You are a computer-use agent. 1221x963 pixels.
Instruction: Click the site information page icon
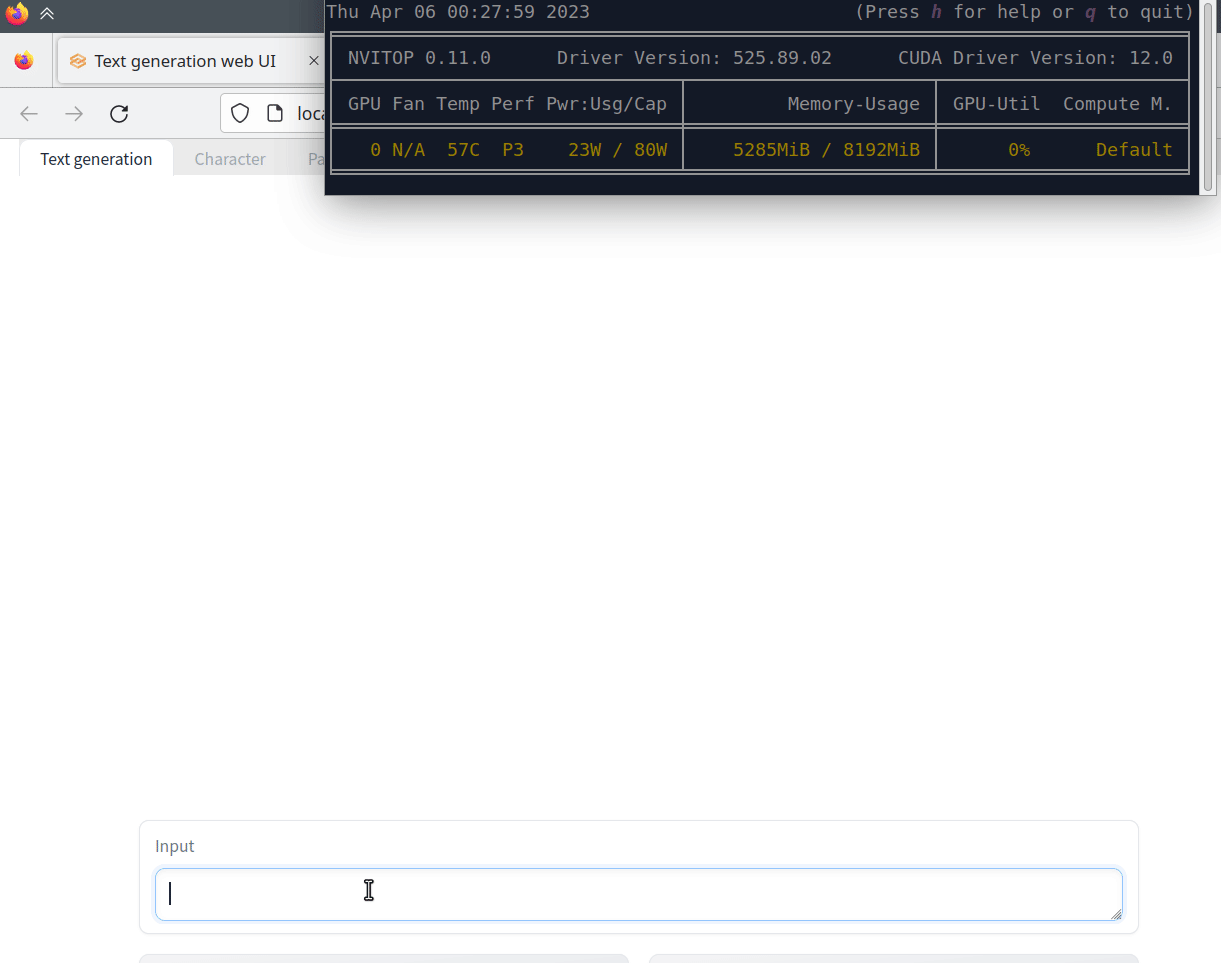pyautogui.click(x=274, y=113)
